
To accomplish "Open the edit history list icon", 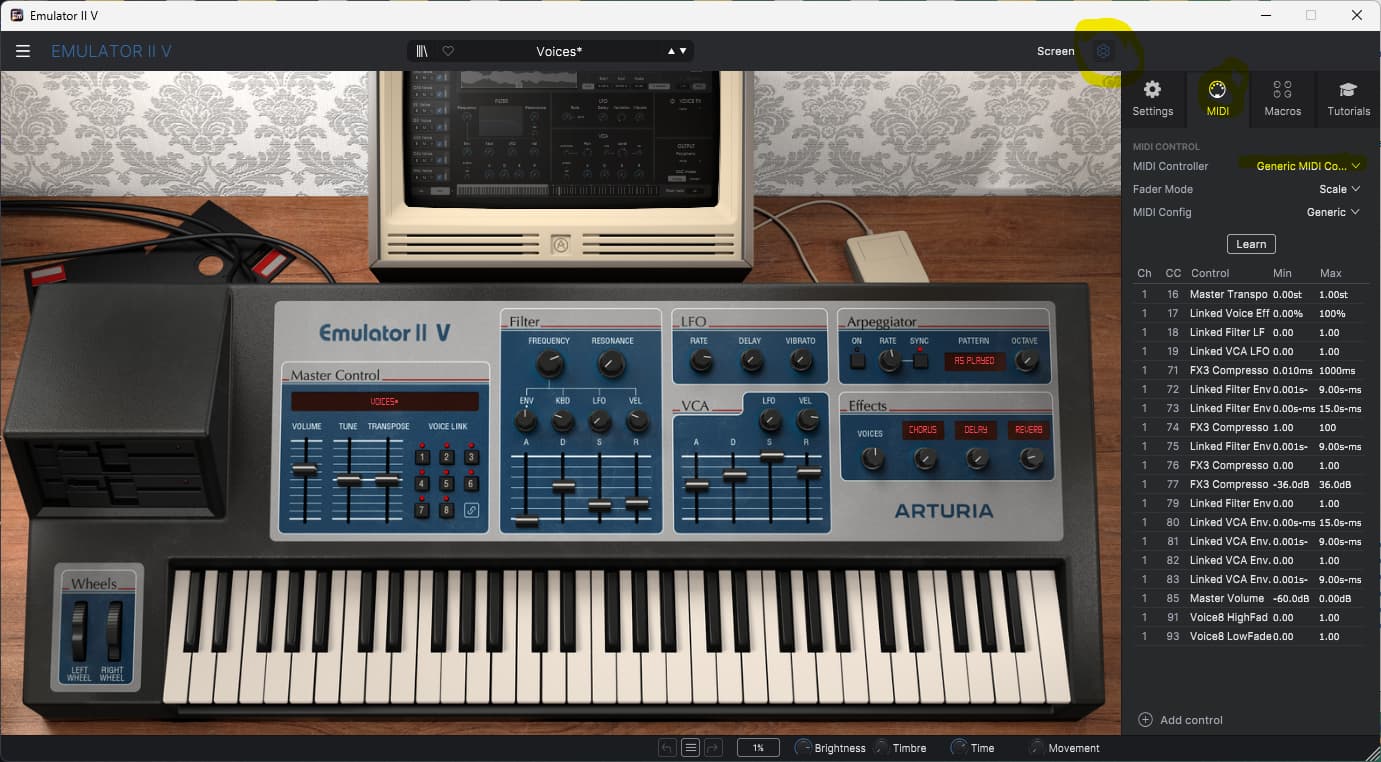I will [x=690, y=748].
